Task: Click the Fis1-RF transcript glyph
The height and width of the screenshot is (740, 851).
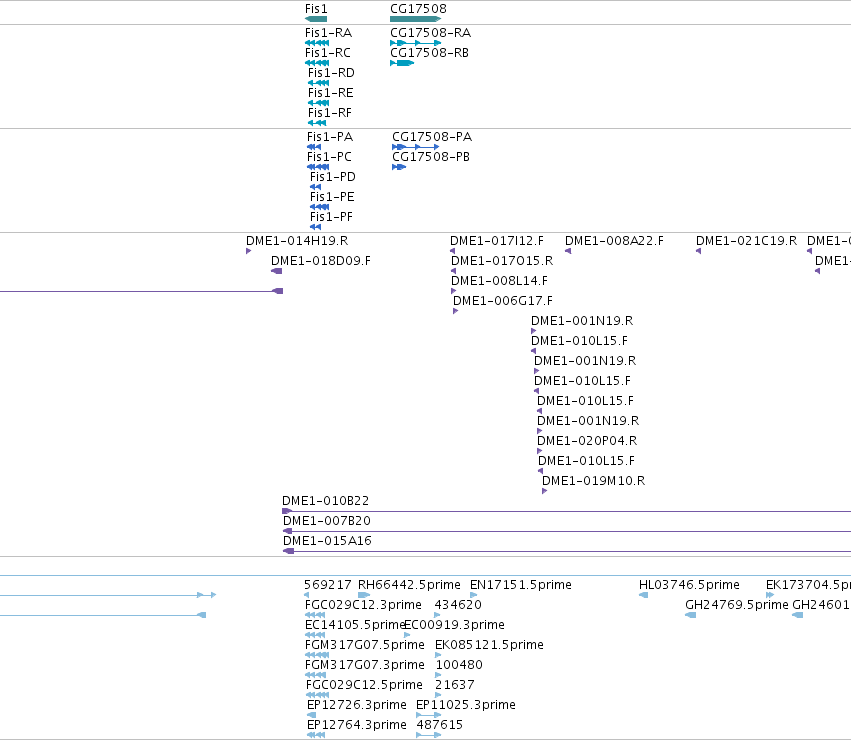Action: pos(317,123)
